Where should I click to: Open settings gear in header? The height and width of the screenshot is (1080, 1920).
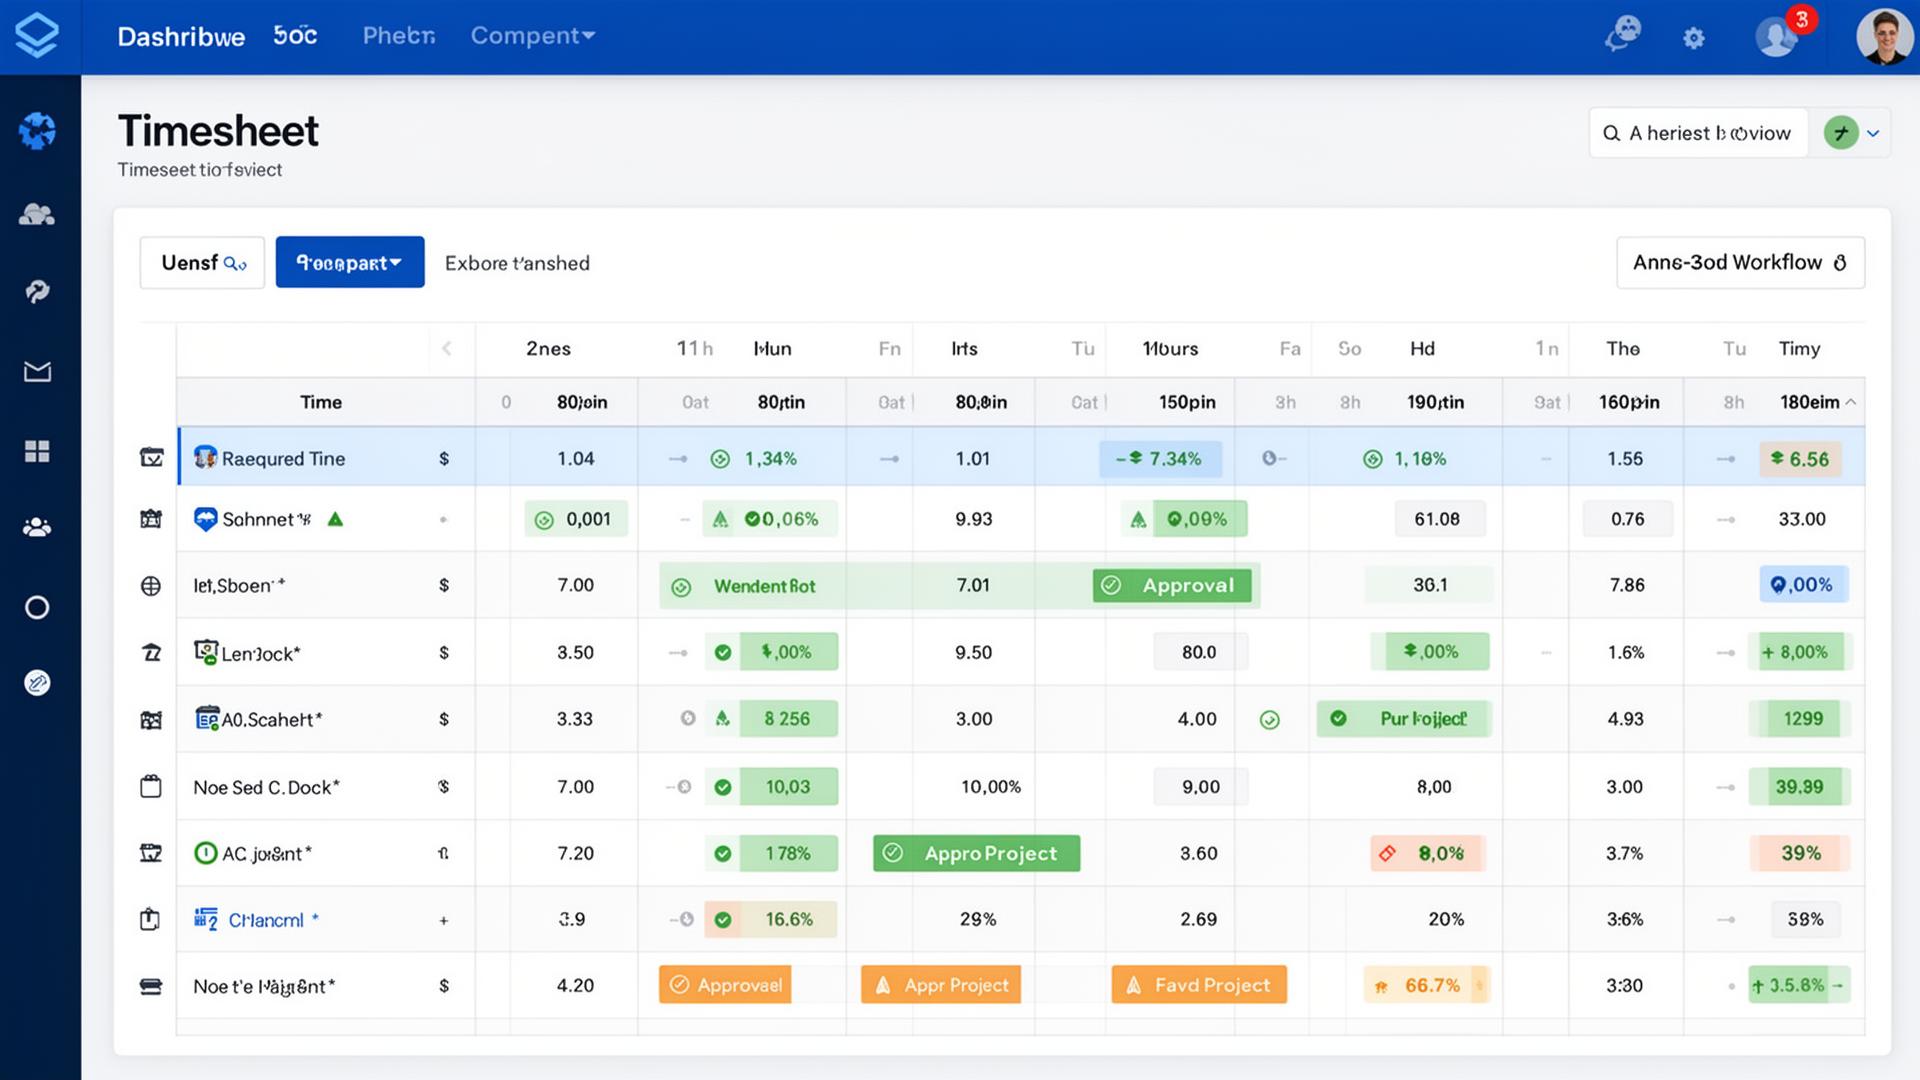click(1693, 38)
